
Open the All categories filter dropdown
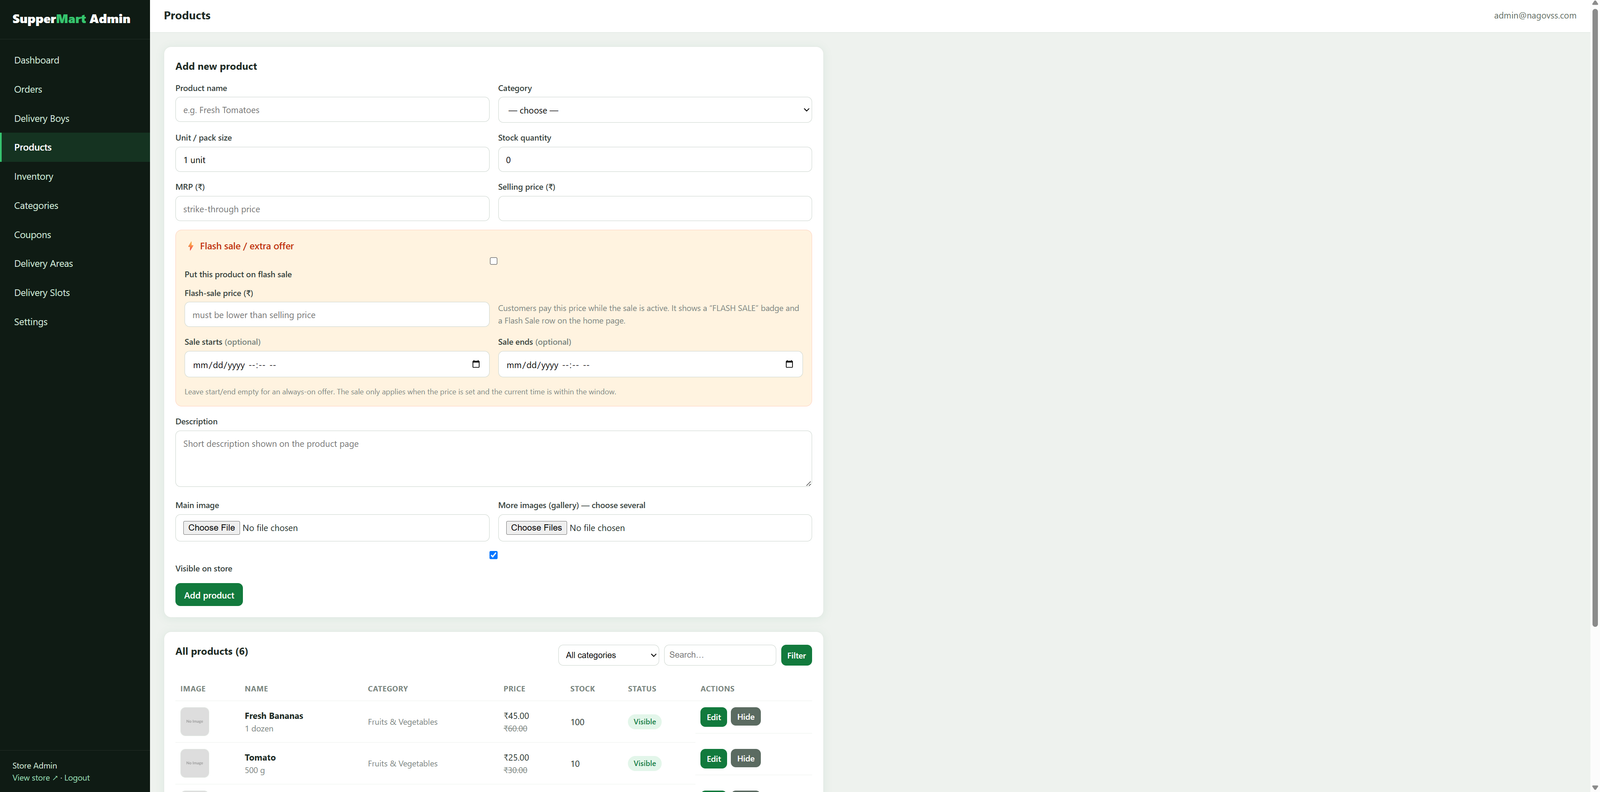609,655
